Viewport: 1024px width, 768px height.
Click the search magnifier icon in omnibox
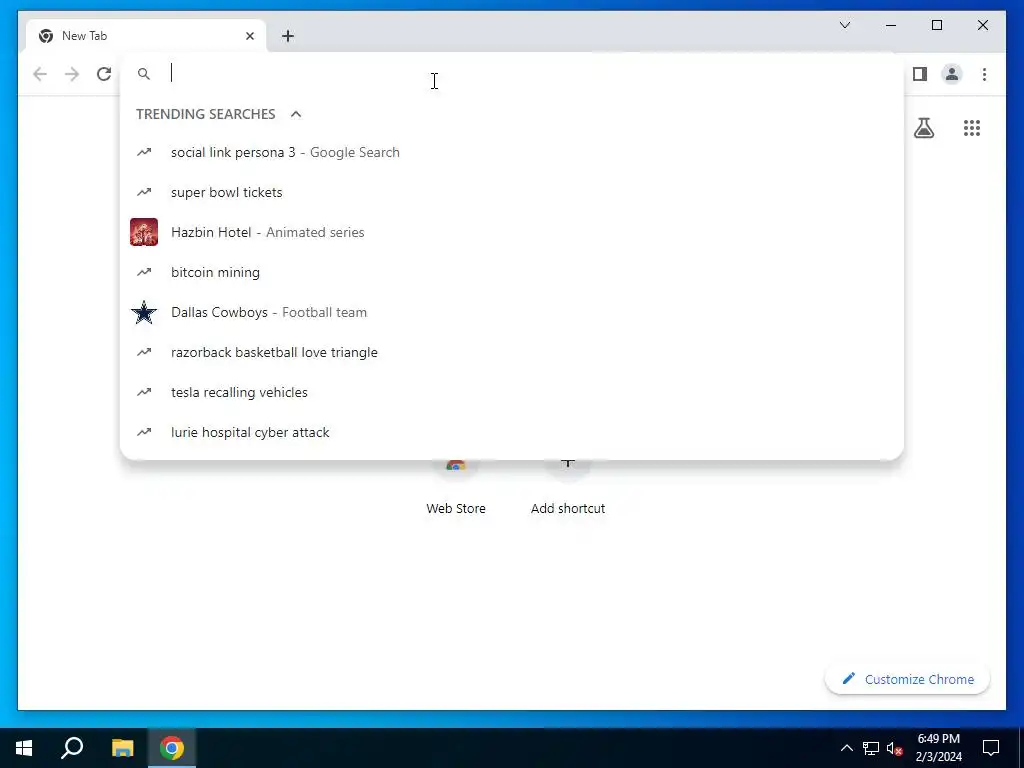(x=144, y=74)
